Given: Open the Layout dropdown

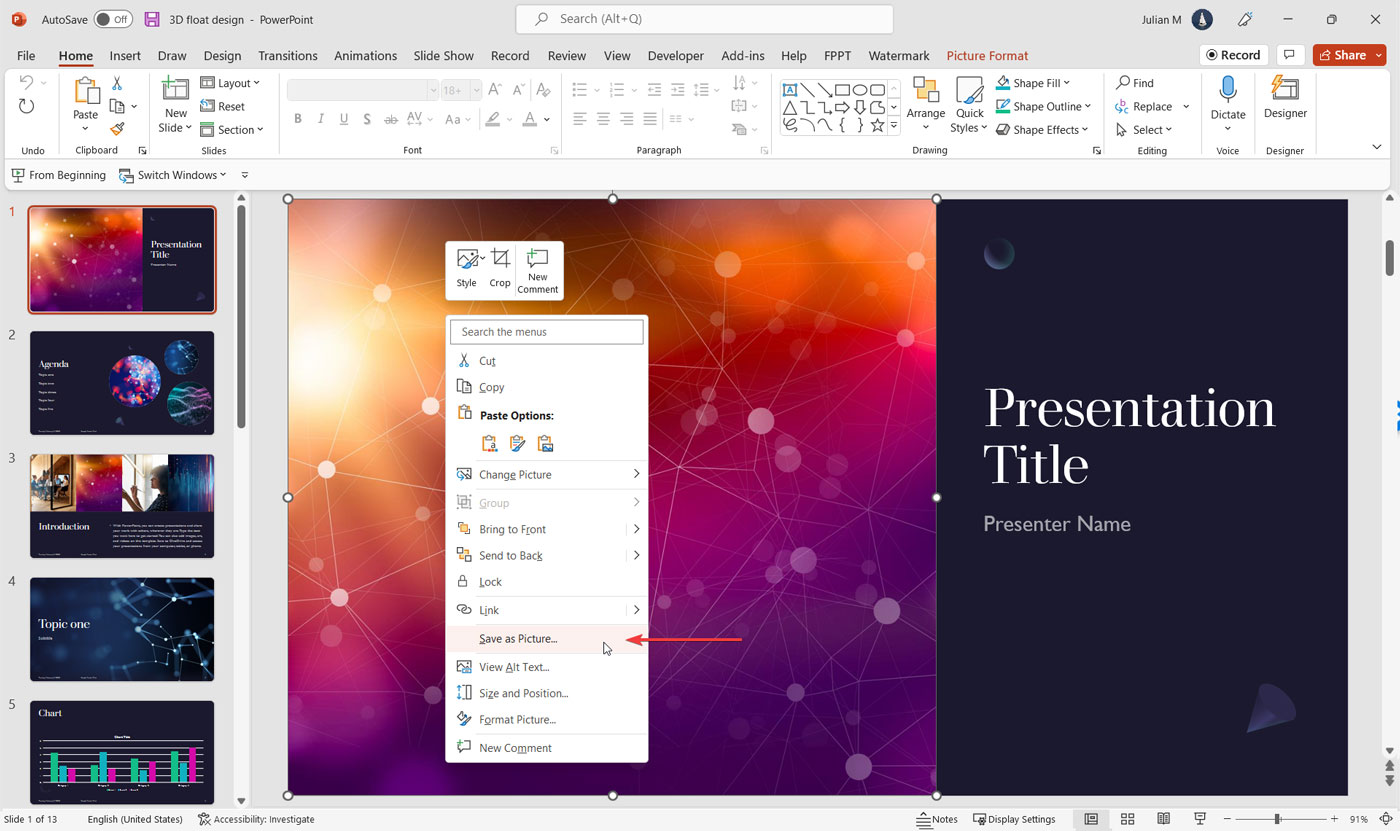Looking at the screenshot, I should 231,82.
